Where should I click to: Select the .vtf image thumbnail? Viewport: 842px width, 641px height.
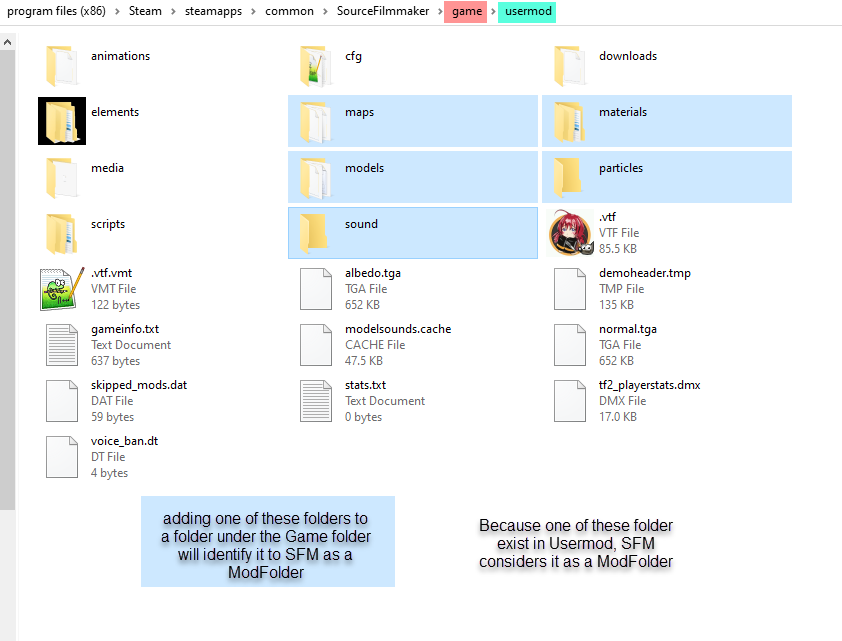[571, 233]
